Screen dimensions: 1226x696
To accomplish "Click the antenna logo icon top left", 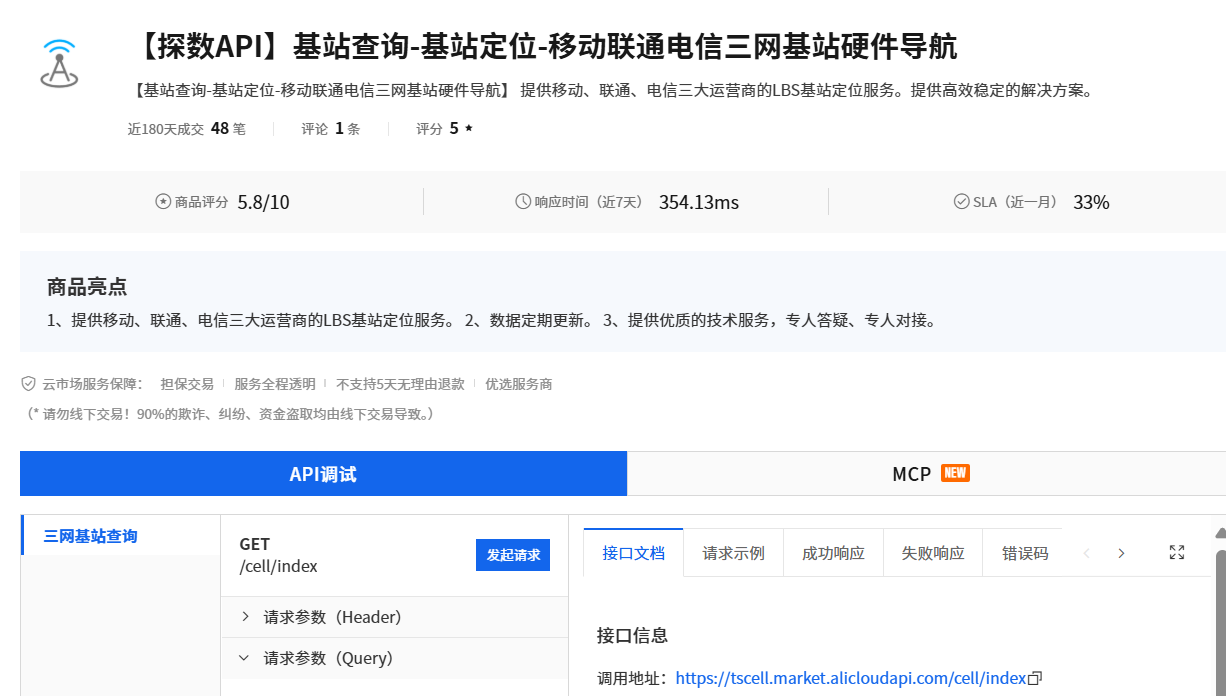I will point(60,61).
